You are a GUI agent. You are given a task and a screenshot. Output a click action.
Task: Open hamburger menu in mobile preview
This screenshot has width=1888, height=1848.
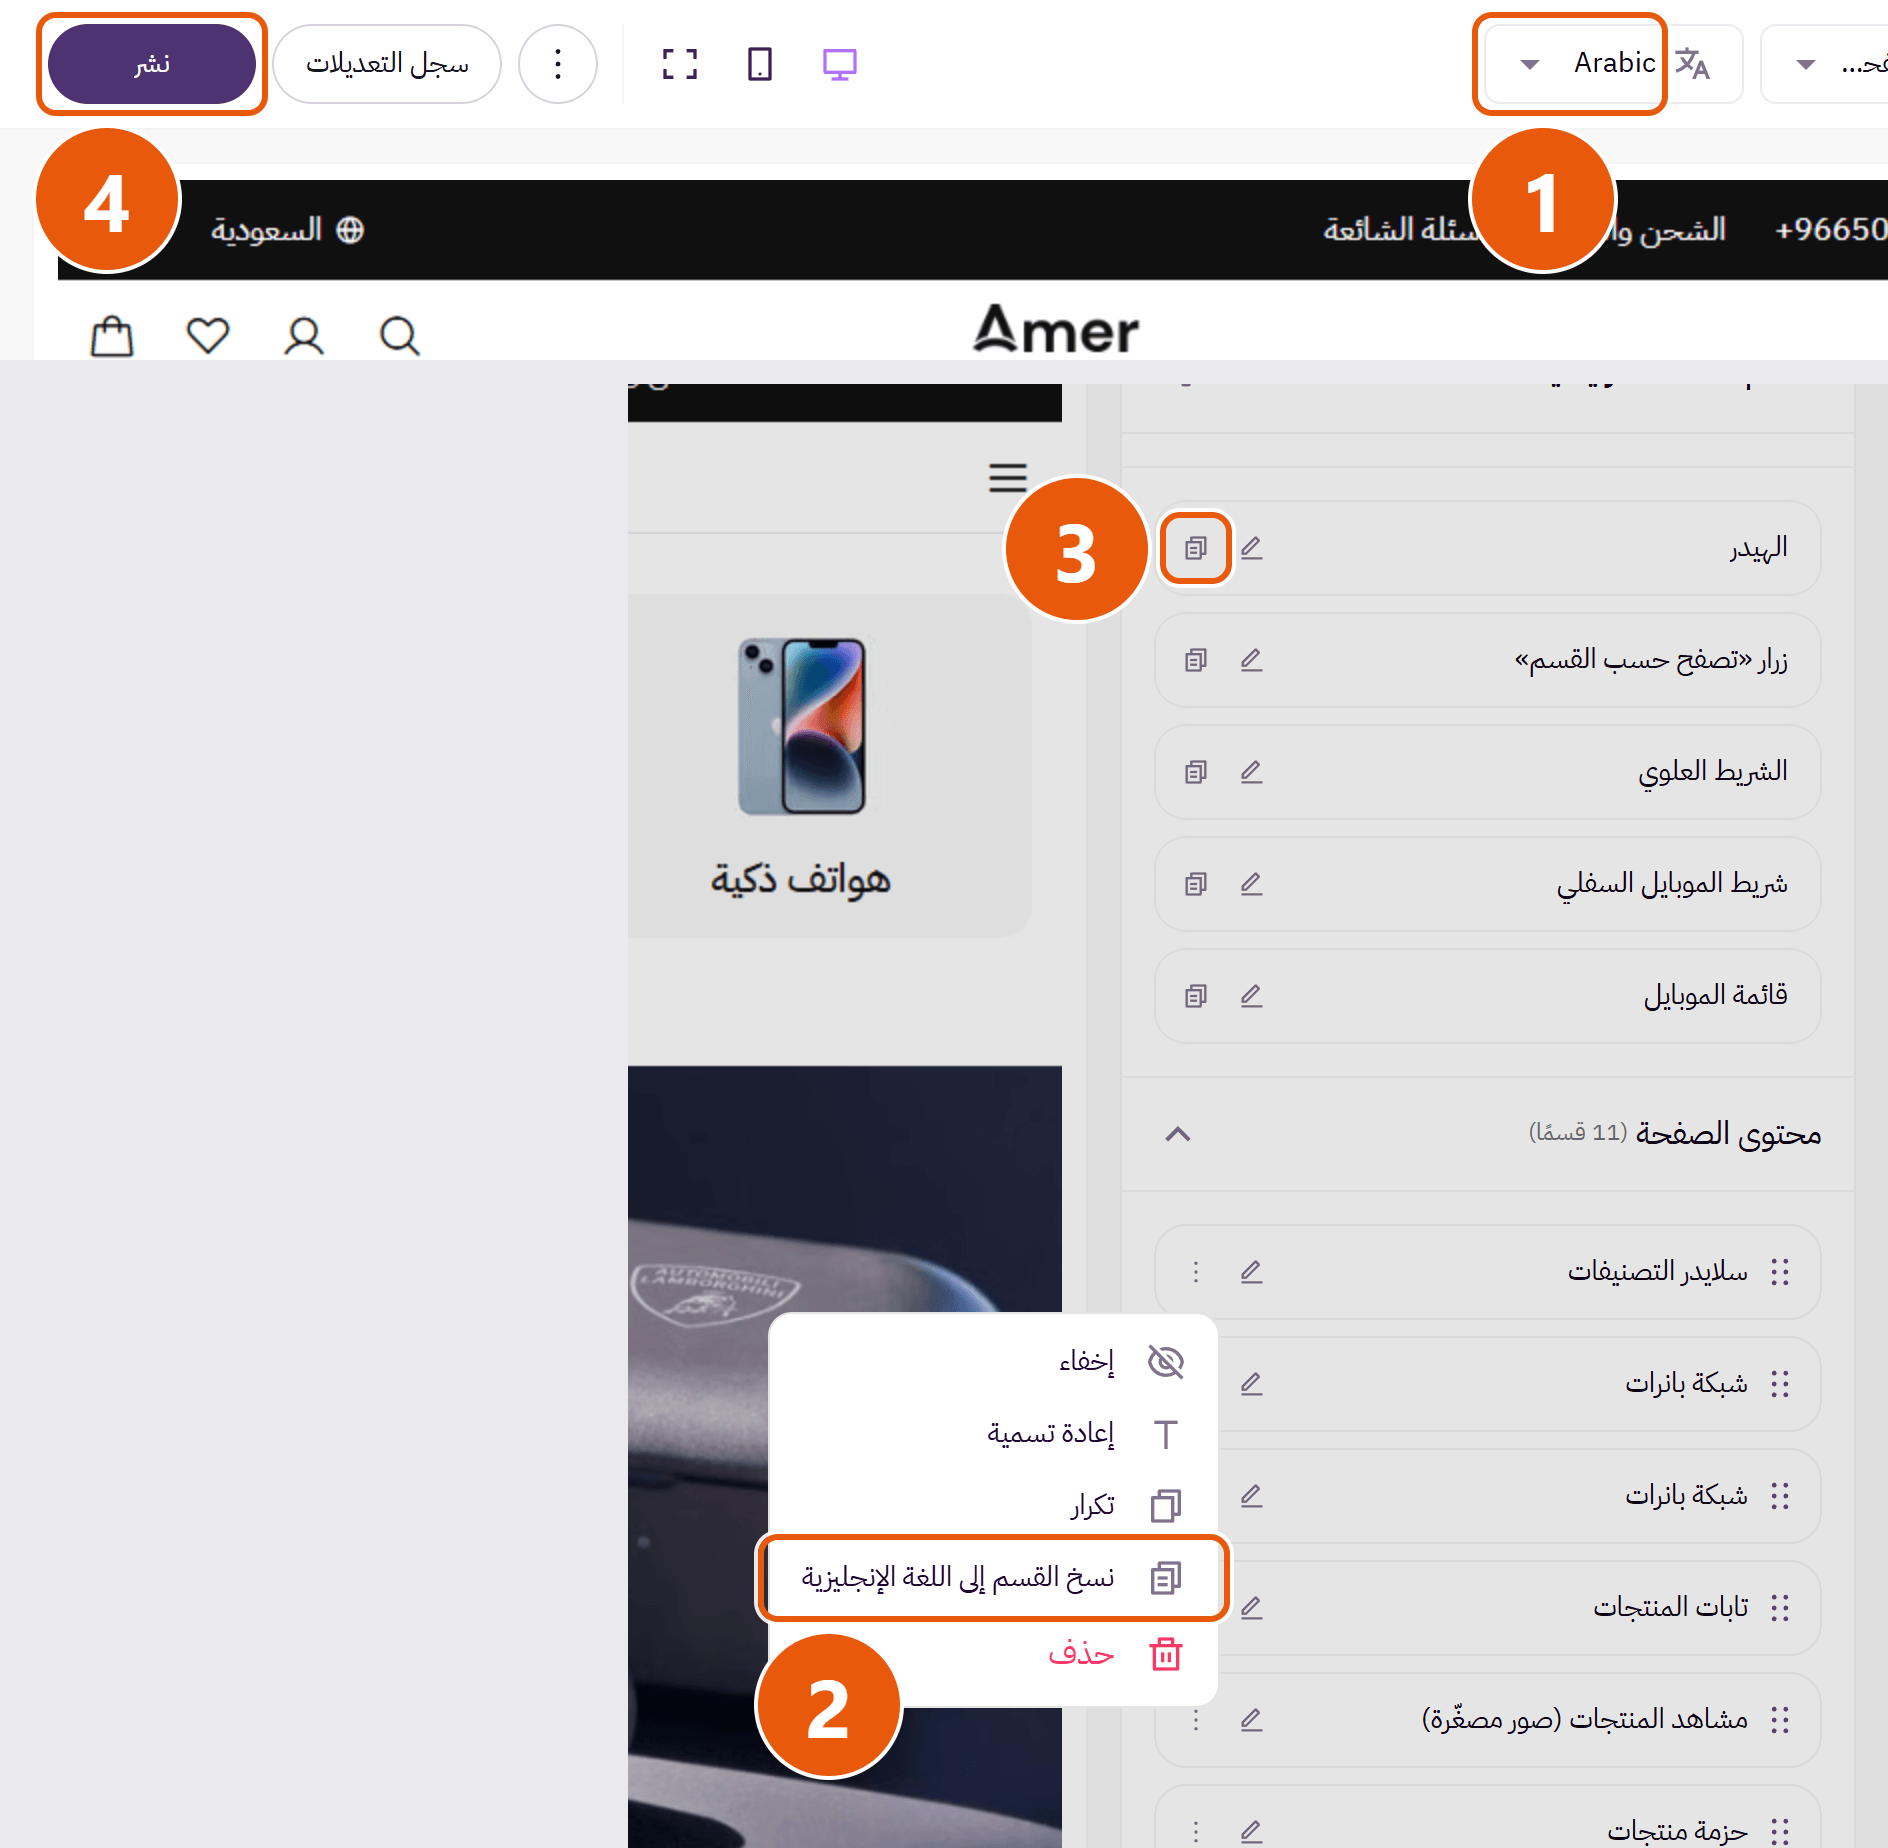[x=1008, y=478]
